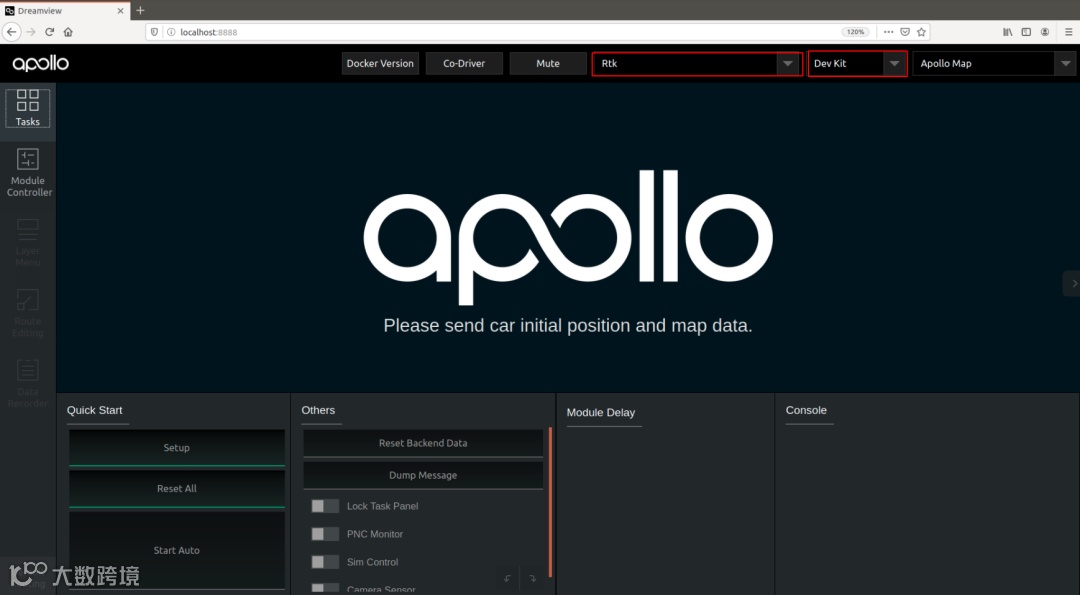Expand the right-side panel chevron
The height and width of the screenshot is (595, 1080).
pos(1073,283)
